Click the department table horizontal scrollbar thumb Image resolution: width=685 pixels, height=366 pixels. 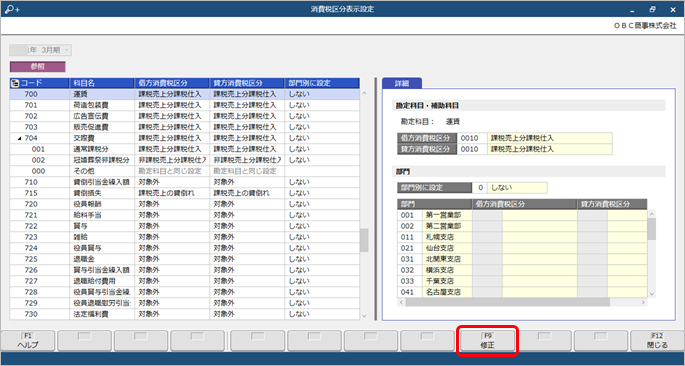pyautogui.click(x=507, y=302)
